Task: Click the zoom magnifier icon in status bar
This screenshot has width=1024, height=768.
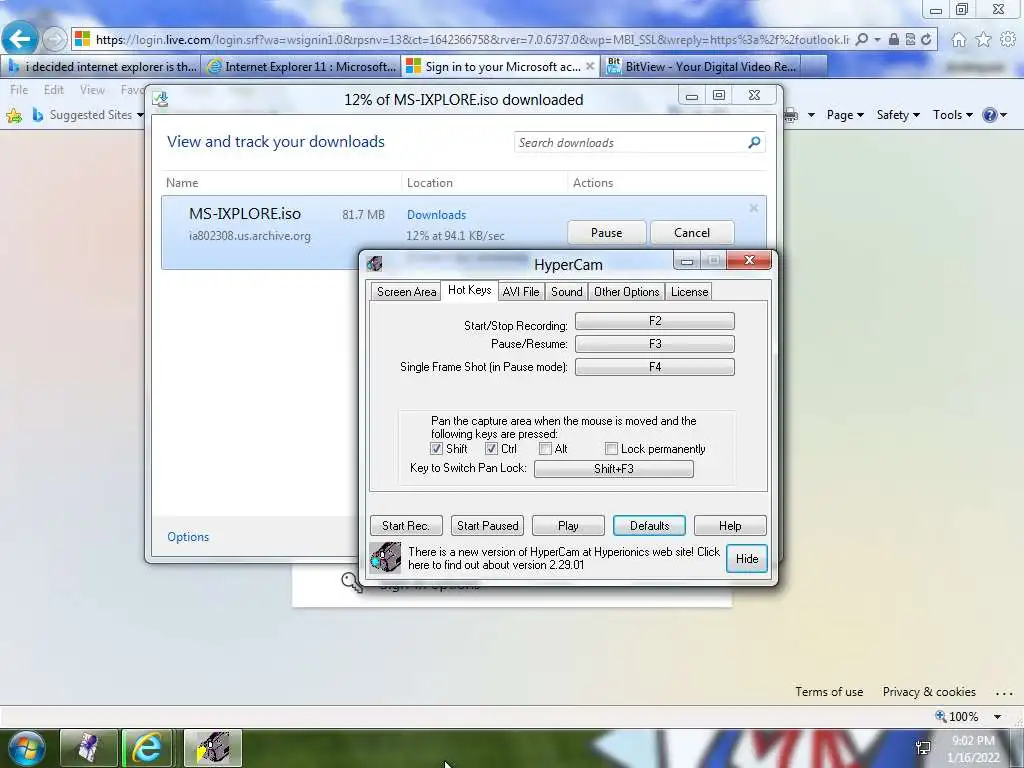Action: click(x=940, y=716)
